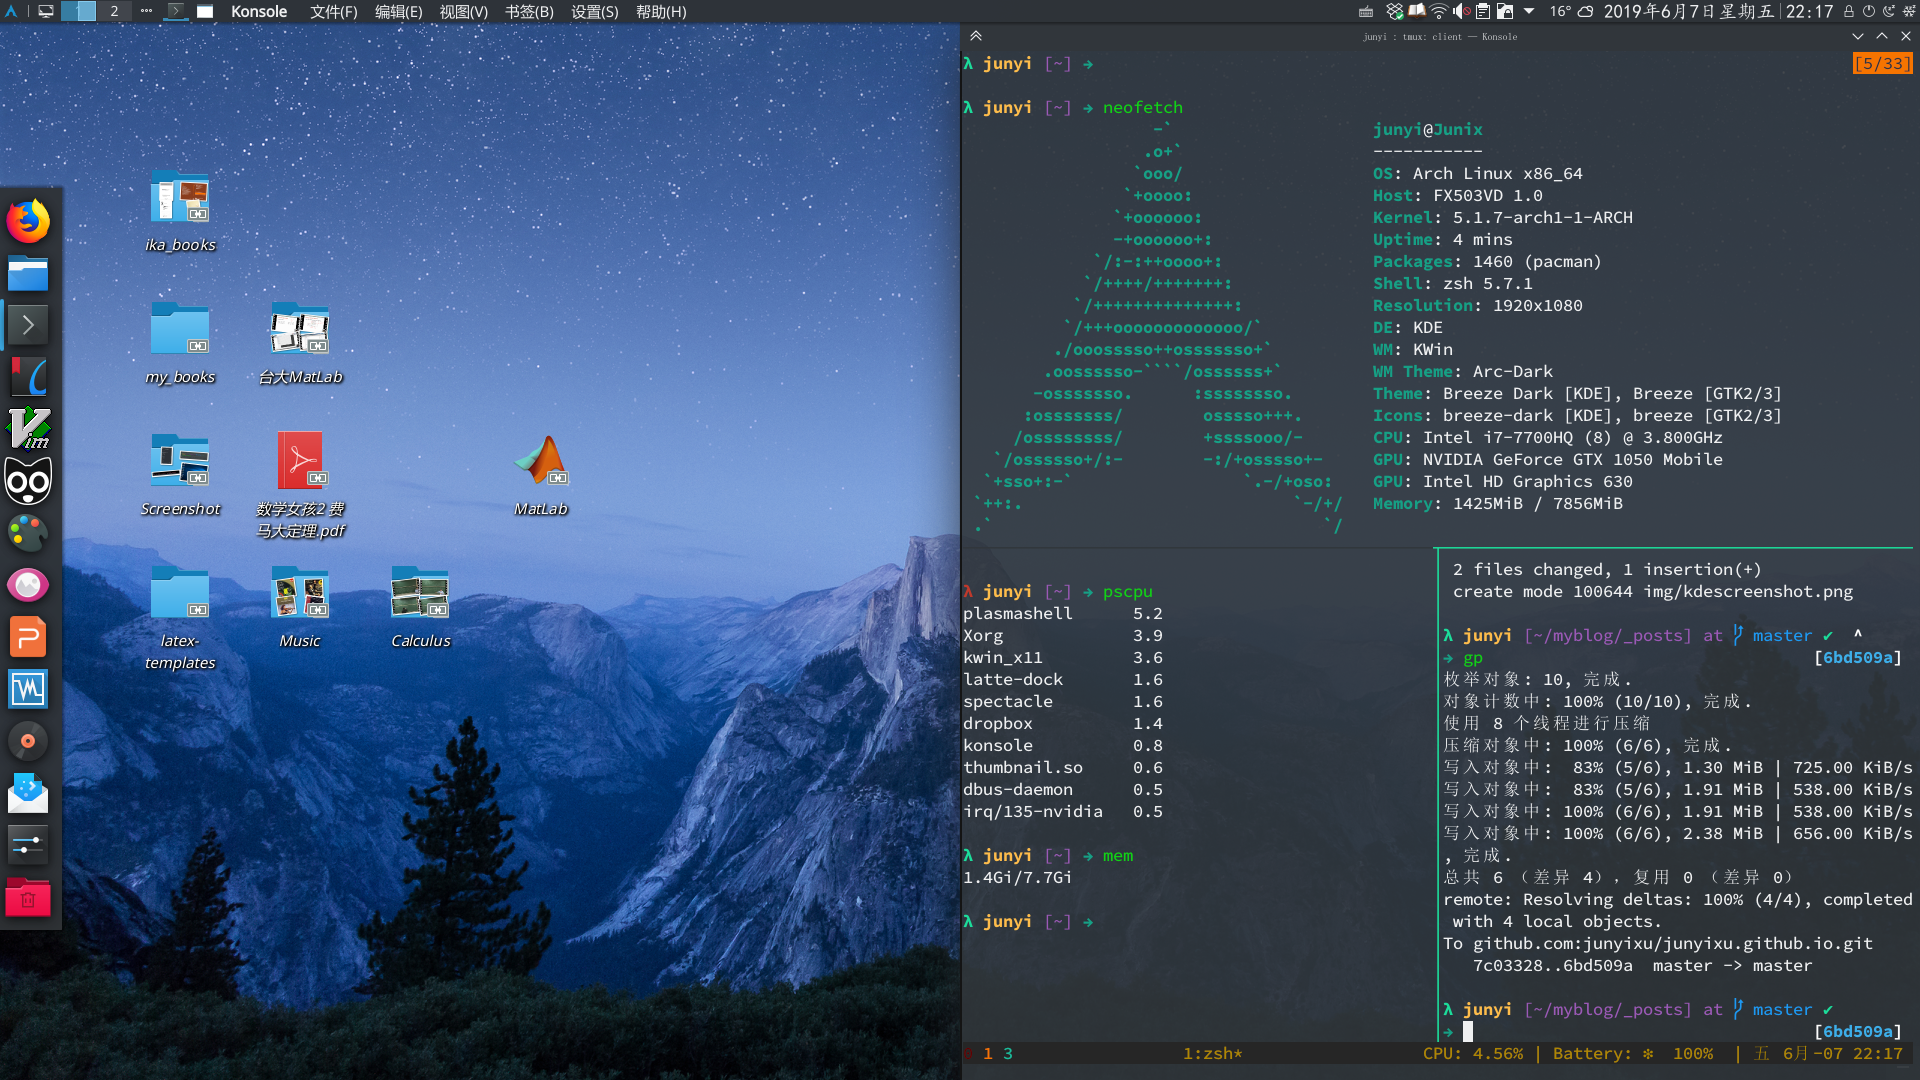Select the Konsole task entry in the top panel

(176, 12)
